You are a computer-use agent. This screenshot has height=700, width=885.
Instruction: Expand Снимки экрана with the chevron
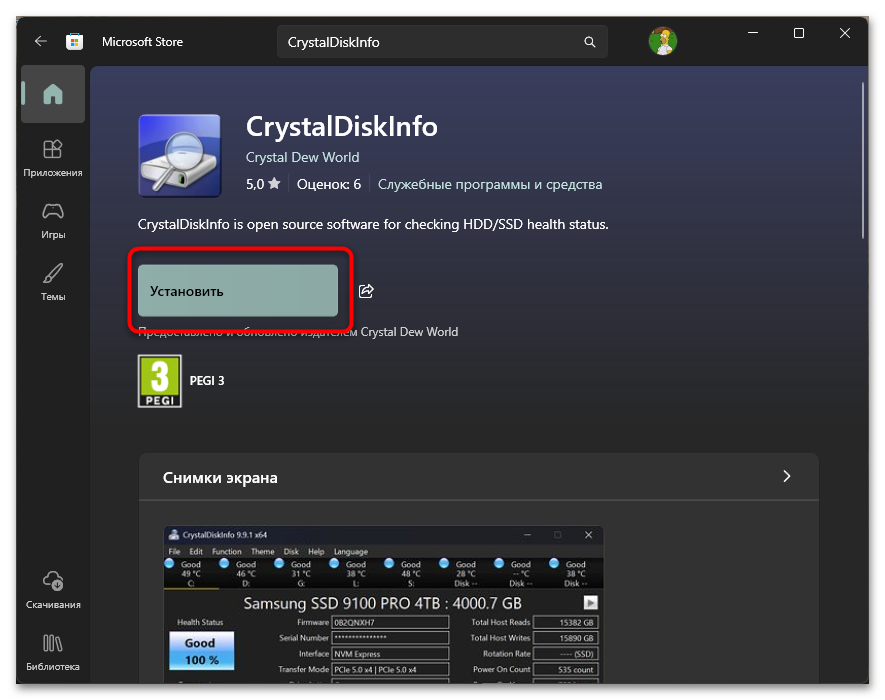[x=787, y=476]
